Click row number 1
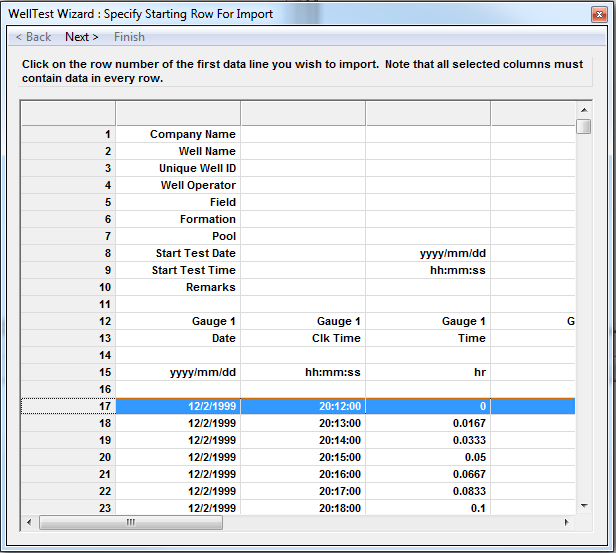This screenshot has width=616, height=553. [68, 134]
